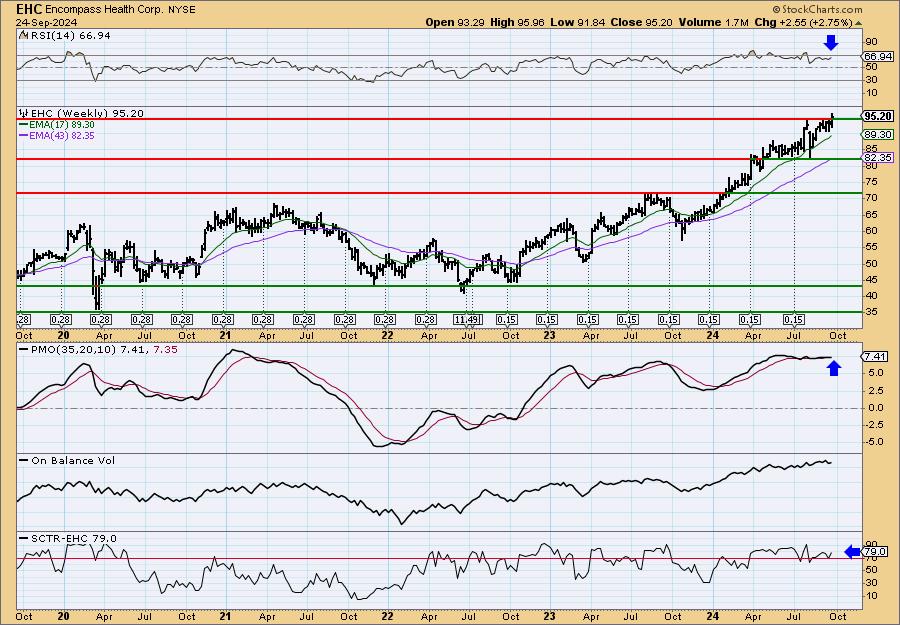This screenshot has height=625, width=900.
Task: Click the 24-Sep-2024 chart date
Action: [44, 22]
